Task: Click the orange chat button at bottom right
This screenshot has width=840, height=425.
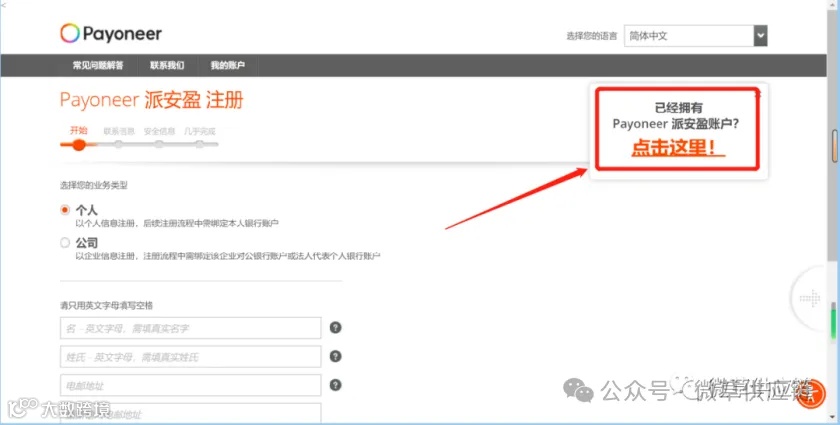Action: click(x=811, y=394)
